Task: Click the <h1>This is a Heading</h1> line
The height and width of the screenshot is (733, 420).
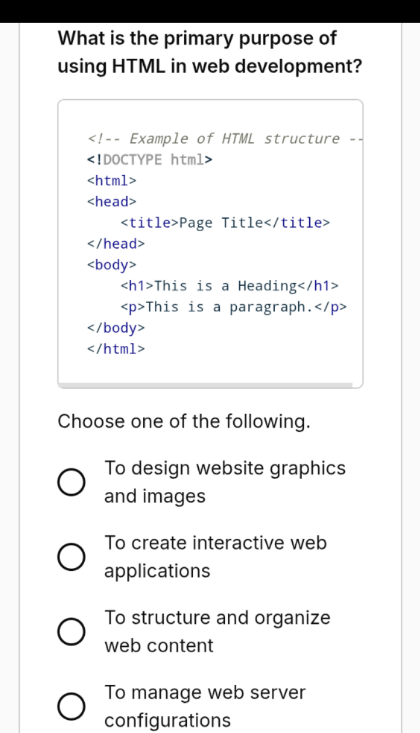Action: coord(230,286)
